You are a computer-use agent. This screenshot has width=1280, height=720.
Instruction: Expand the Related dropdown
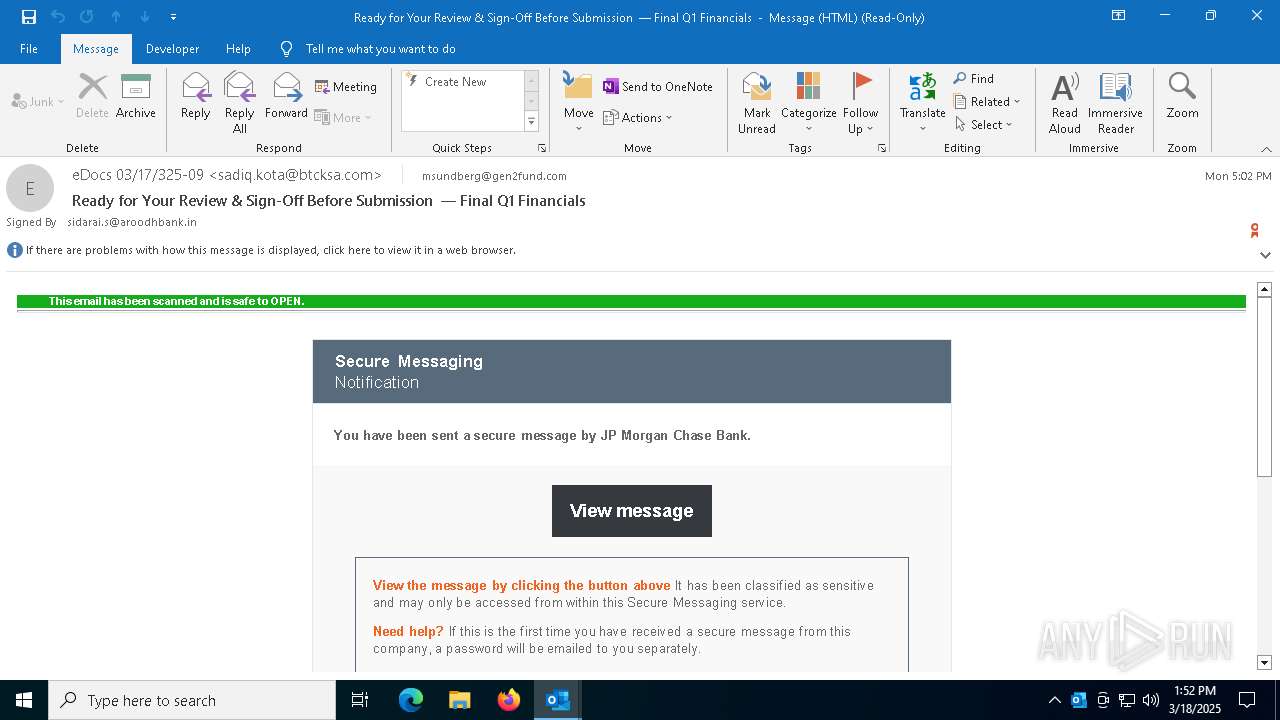click(987, 101)
